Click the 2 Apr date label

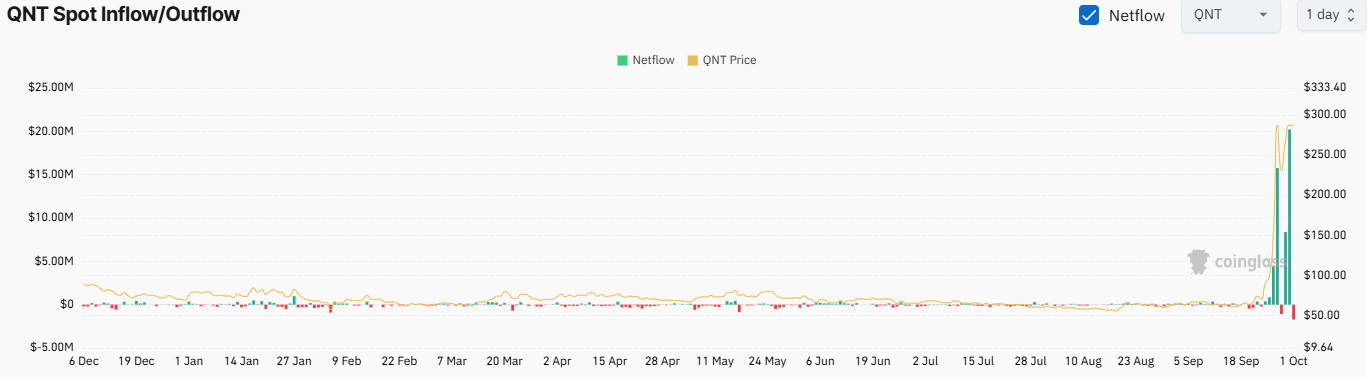tap(557, 361)
